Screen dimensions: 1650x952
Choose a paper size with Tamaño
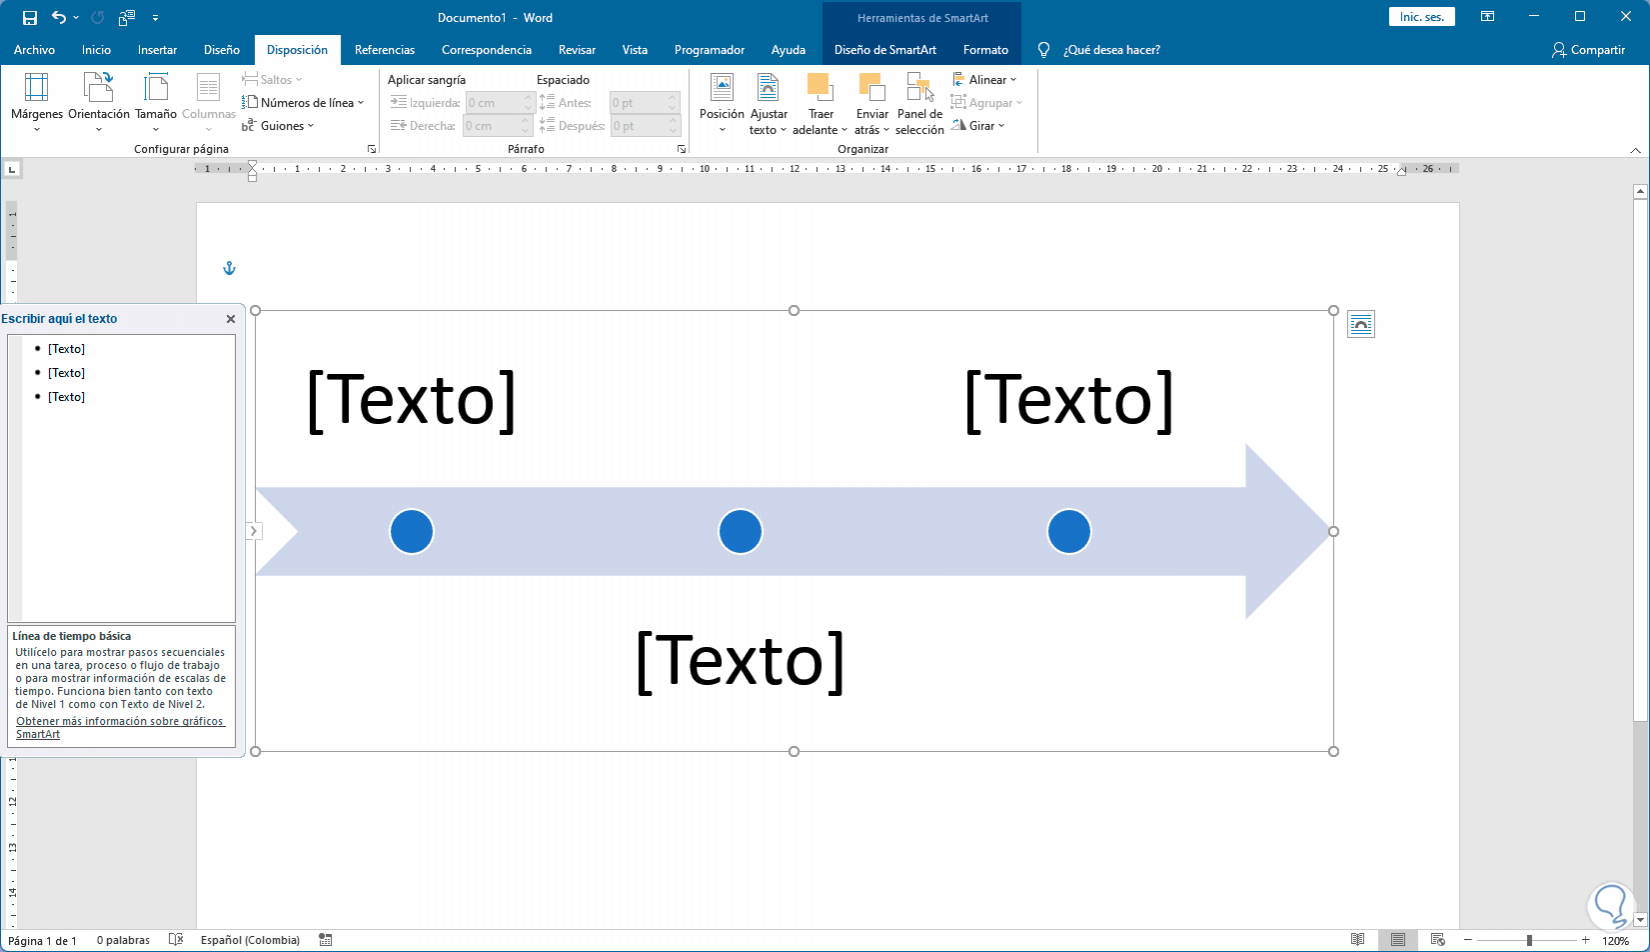pos(156,102)
